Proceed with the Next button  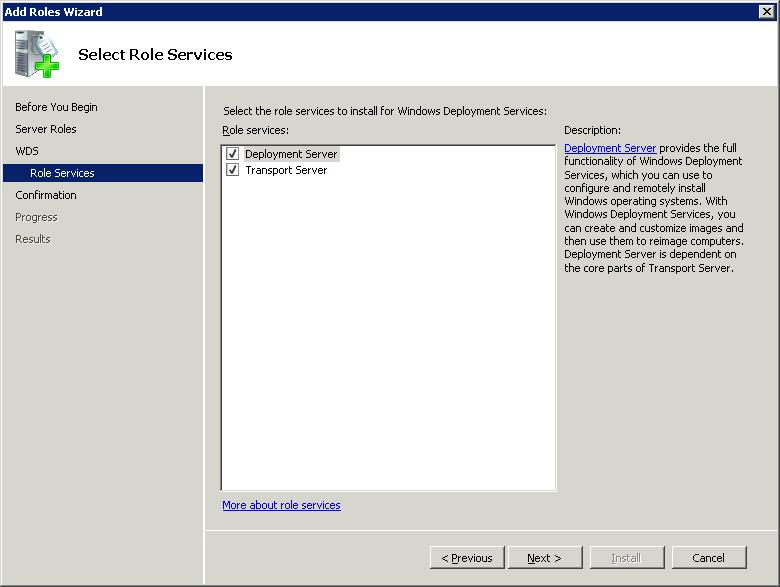tap(544, 558)
